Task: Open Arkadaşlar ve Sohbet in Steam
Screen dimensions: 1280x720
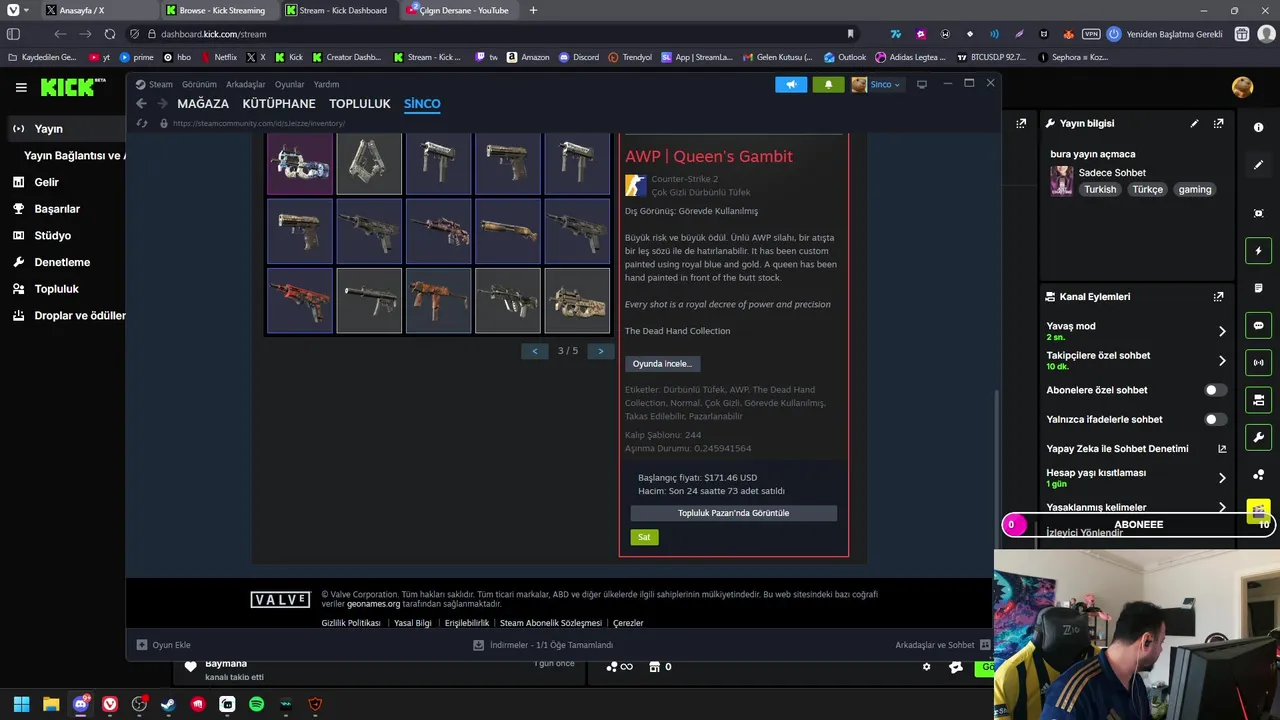Action: [942, 645]
